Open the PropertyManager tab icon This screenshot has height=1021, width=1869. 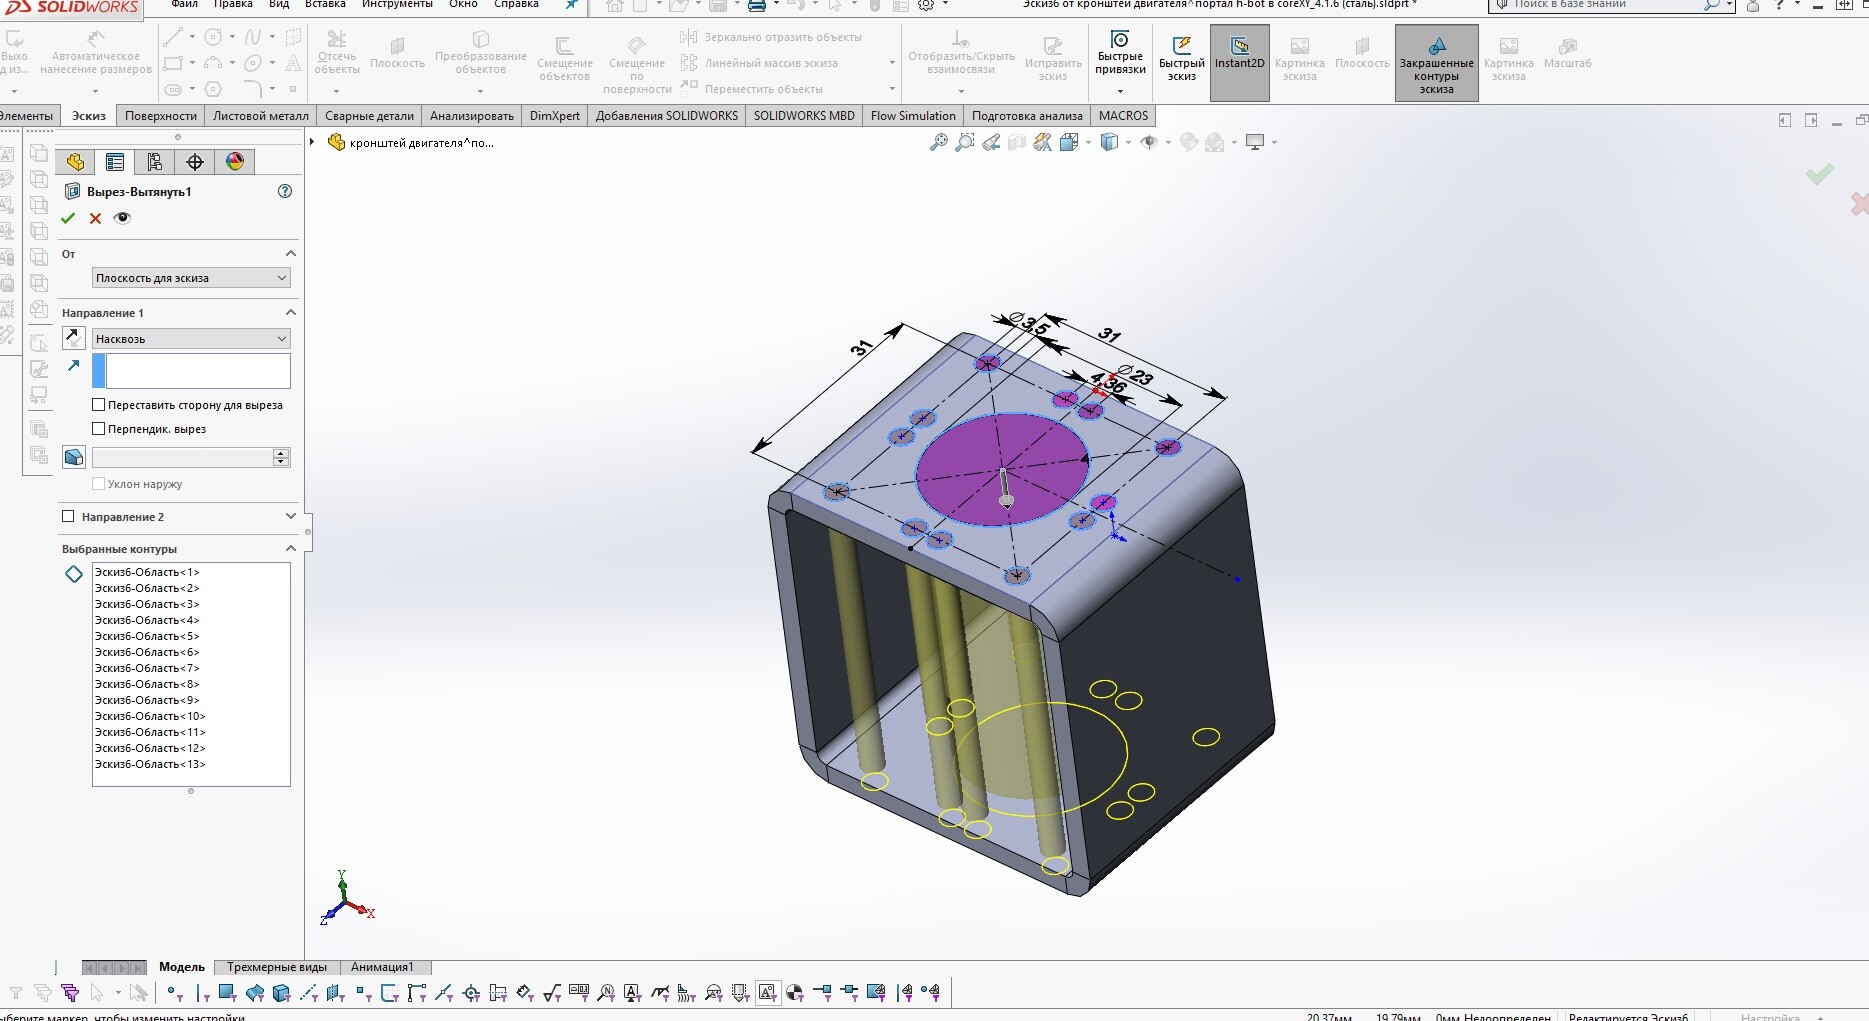115,162
